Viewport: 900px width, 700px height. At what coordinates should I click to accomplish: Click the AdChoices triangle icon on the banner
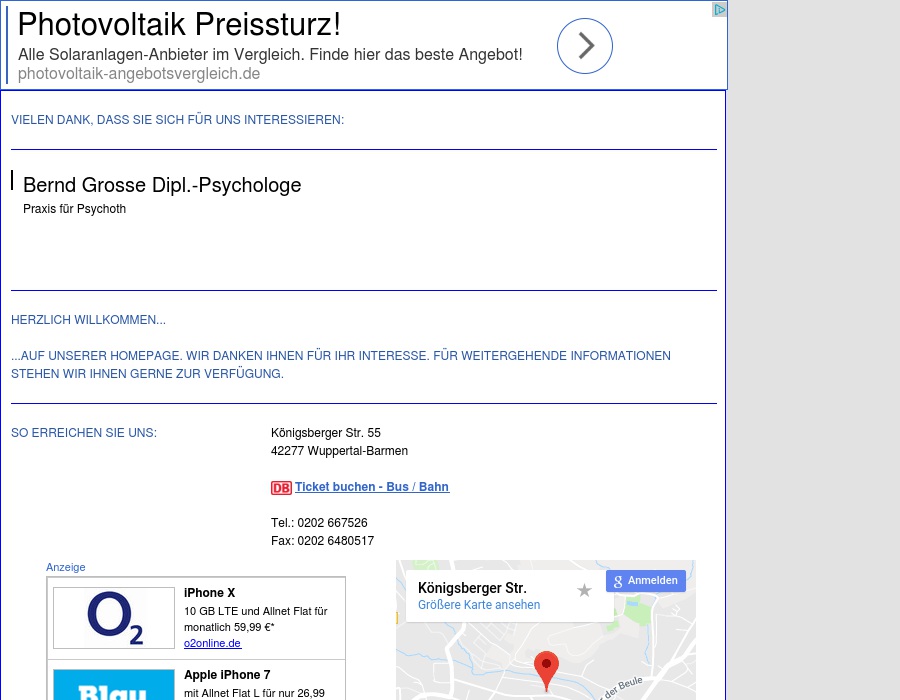point(719,9)
